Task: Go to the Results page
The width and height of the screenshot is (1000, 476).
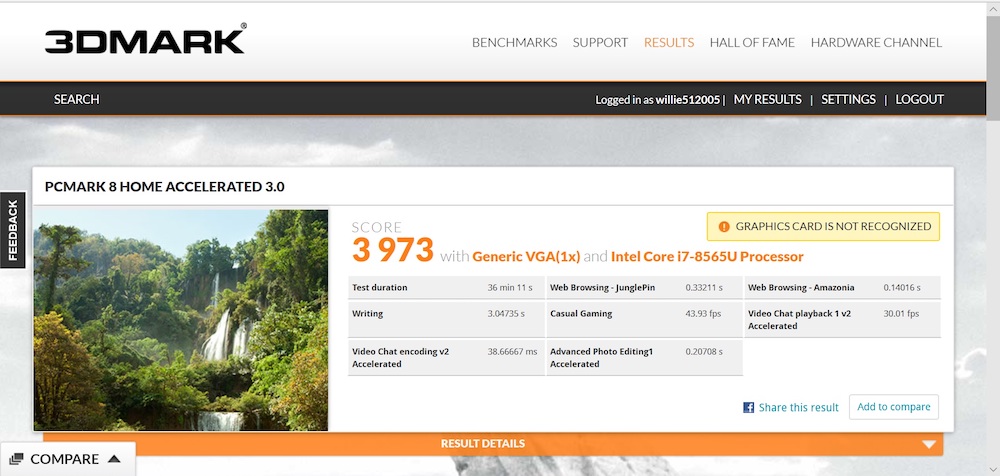Action: [x=669, y=43]
